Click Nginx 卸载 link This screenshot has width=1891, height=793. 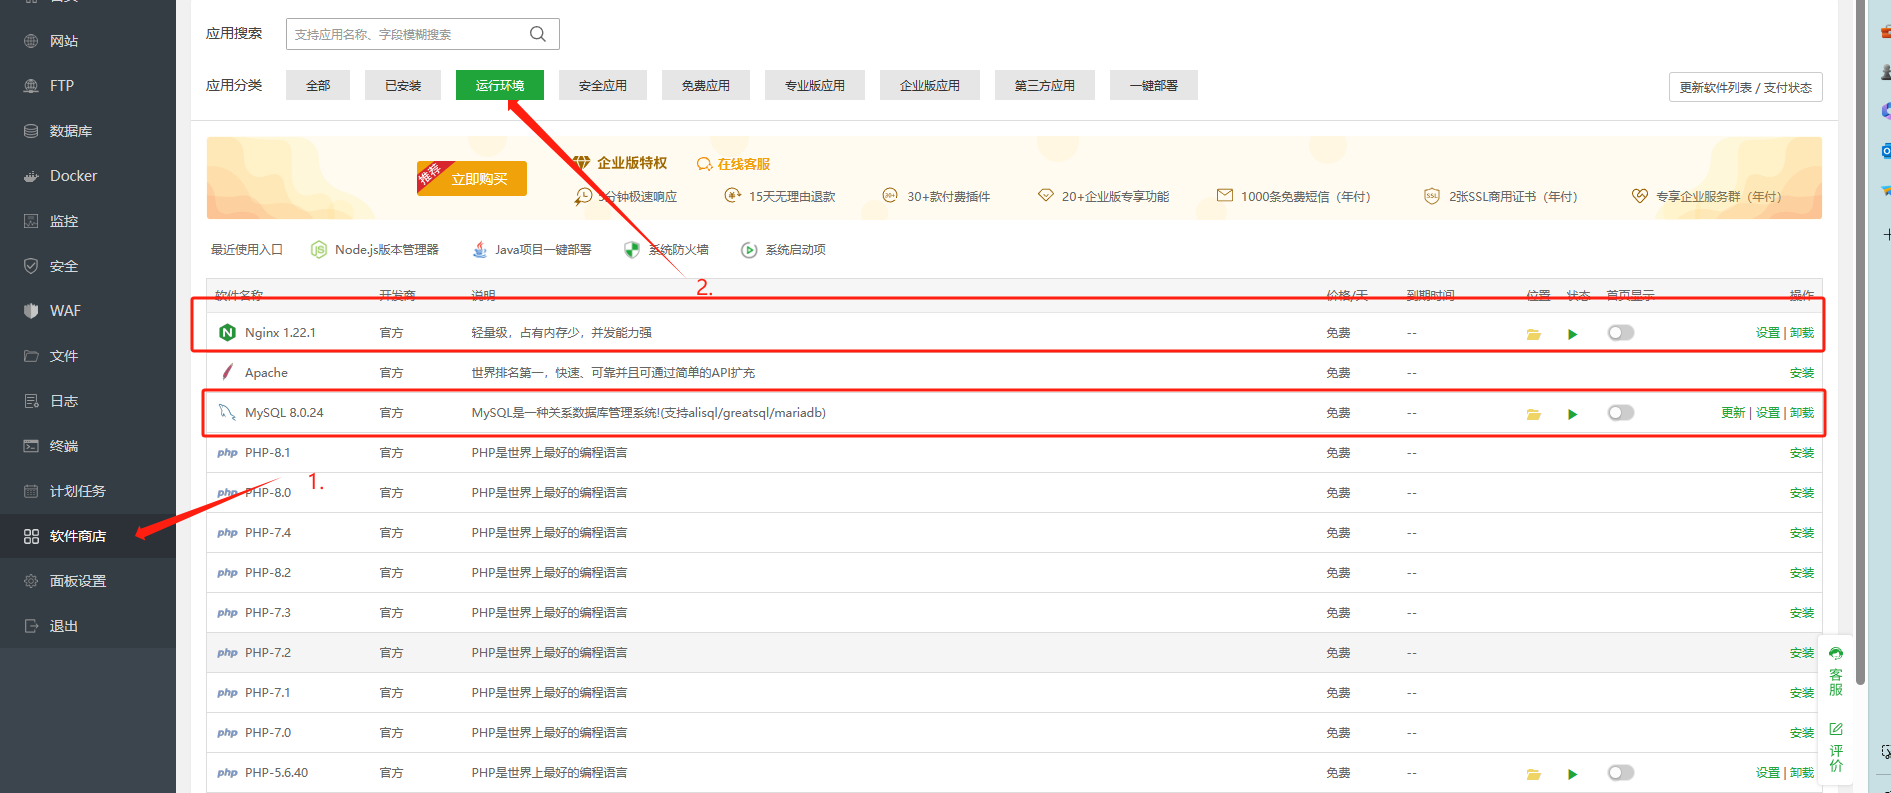point(1802,332)
